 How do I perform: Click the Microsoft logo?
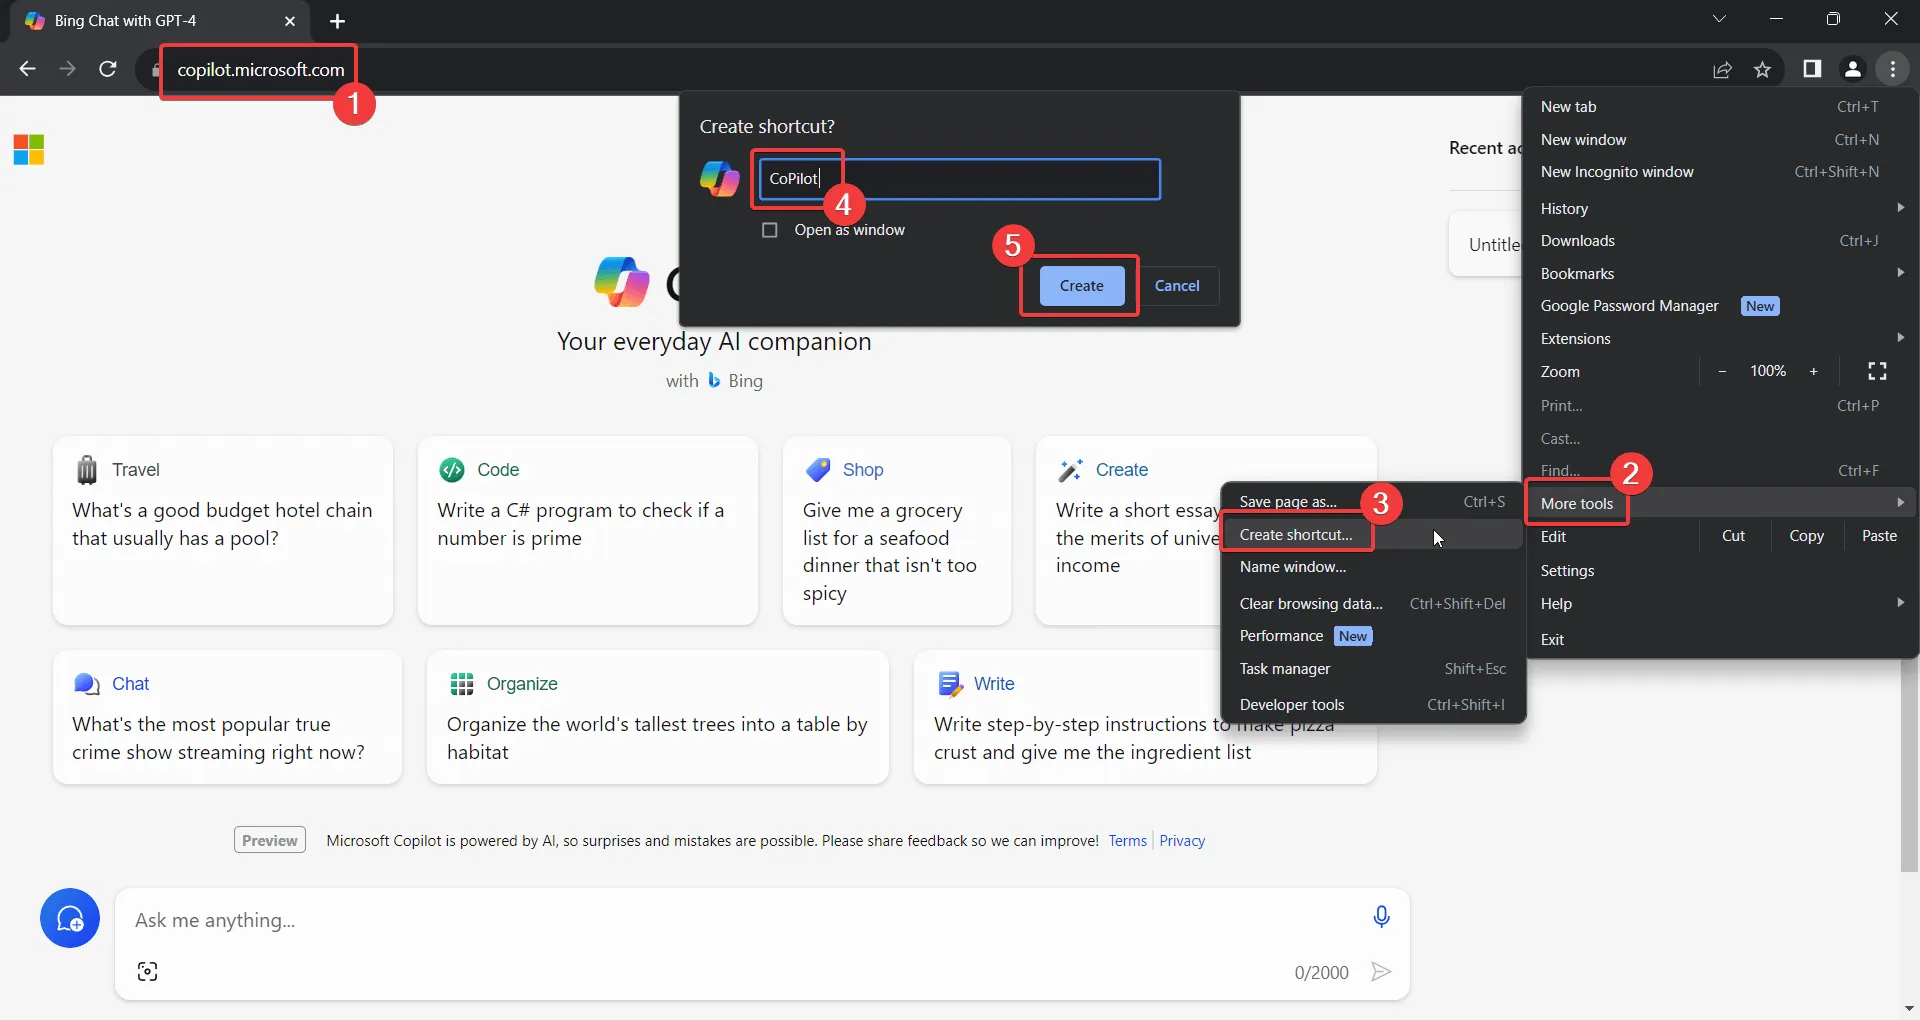pyautogui.click(x=29, y=150)
